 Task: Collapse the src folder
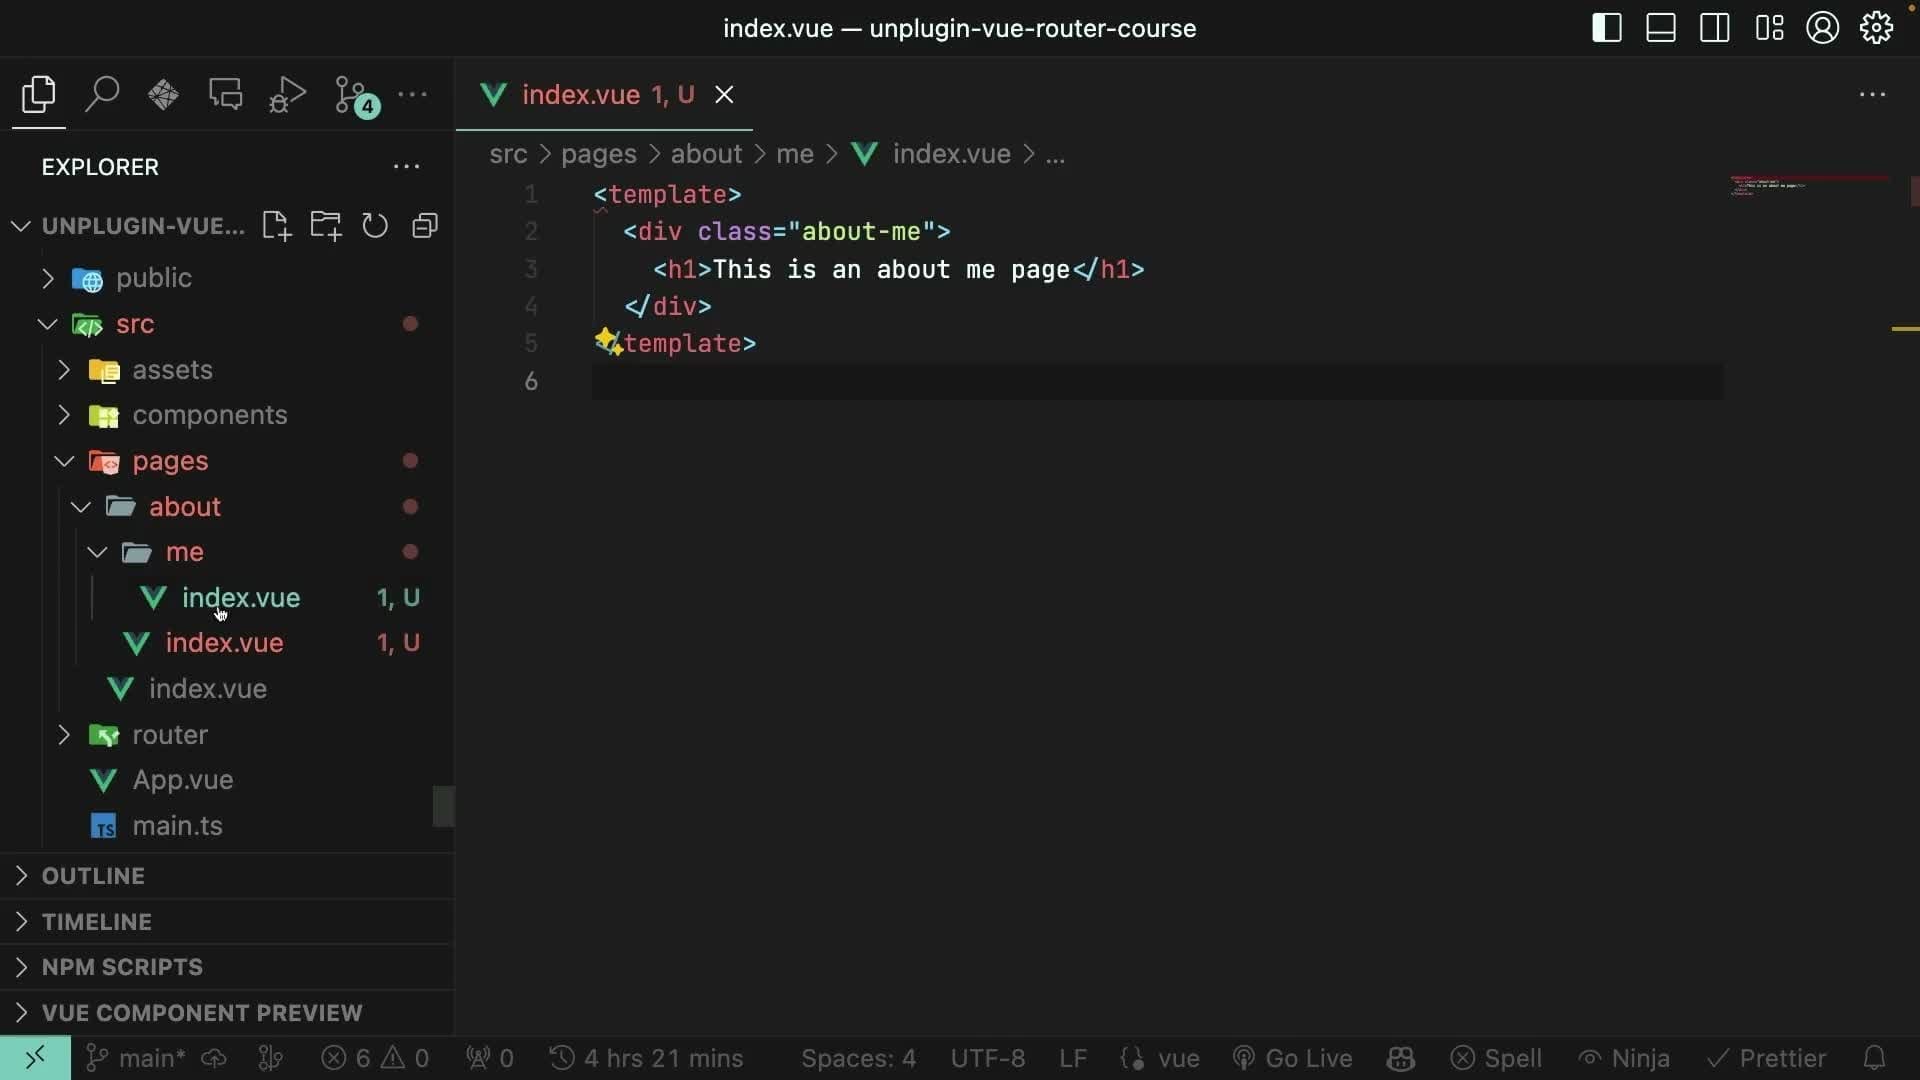pos(48,324)
